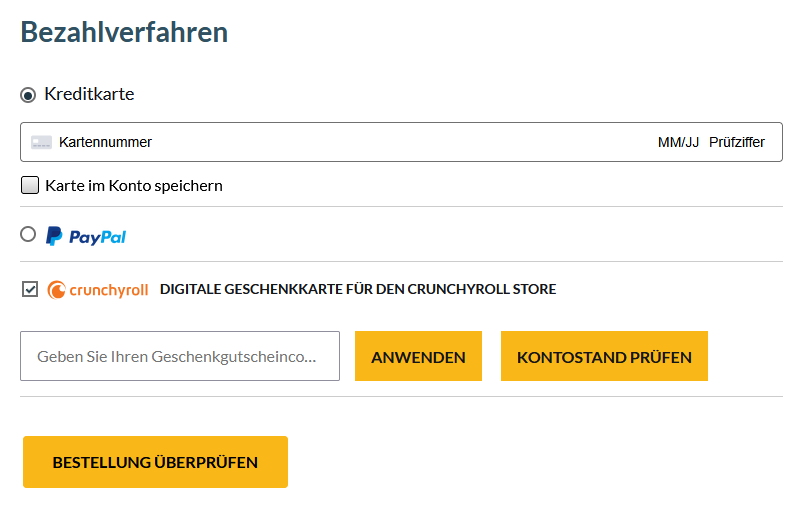
Task: Click the gray credit card icon
Action: (x=41, y=142)
